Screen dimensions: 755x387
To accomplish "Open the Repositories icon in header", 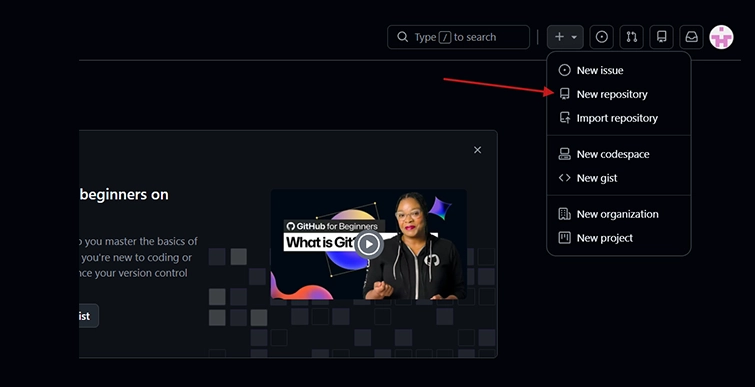I will coord(662,37).
